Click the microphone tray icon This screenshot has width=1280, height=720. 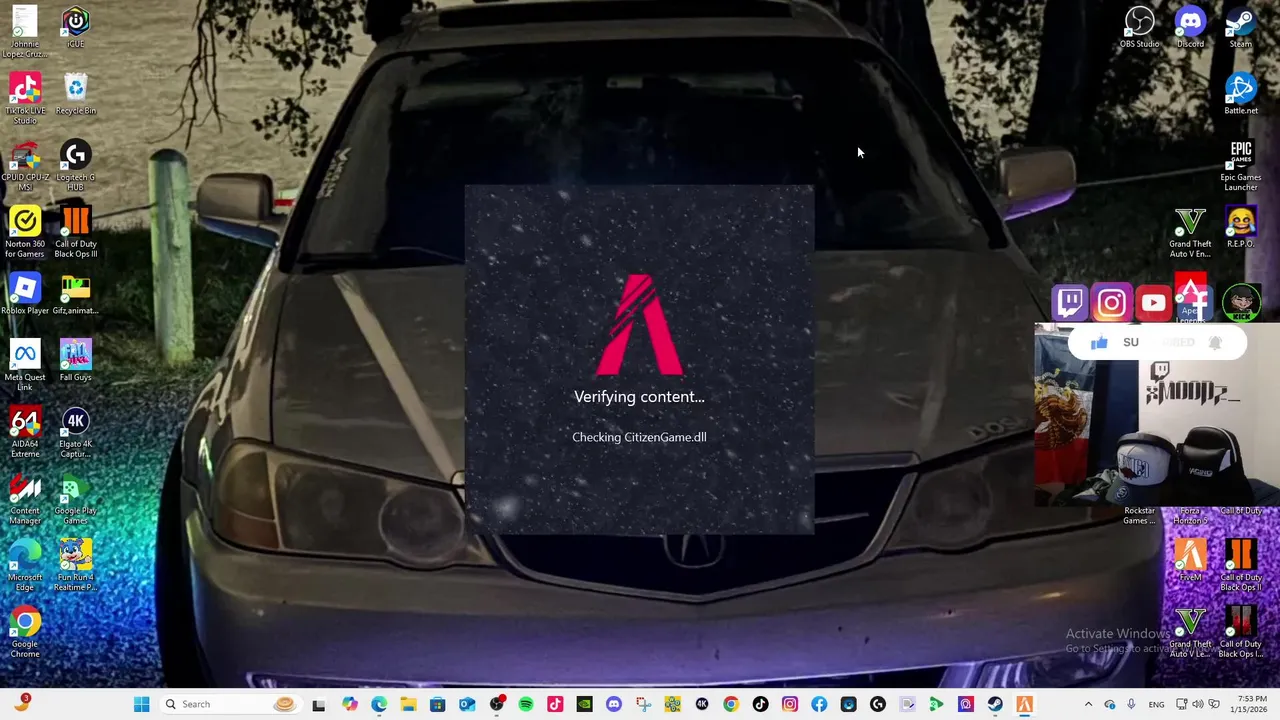[x=1131, y=704]
